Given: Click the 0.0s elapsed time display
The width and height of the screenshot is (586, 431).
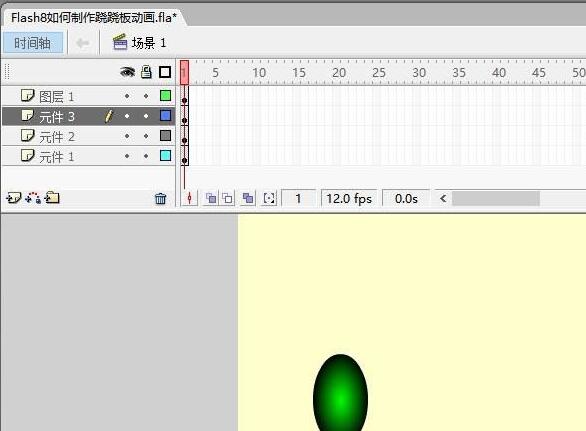Looking at the screenshot, I should click(406, 198).
